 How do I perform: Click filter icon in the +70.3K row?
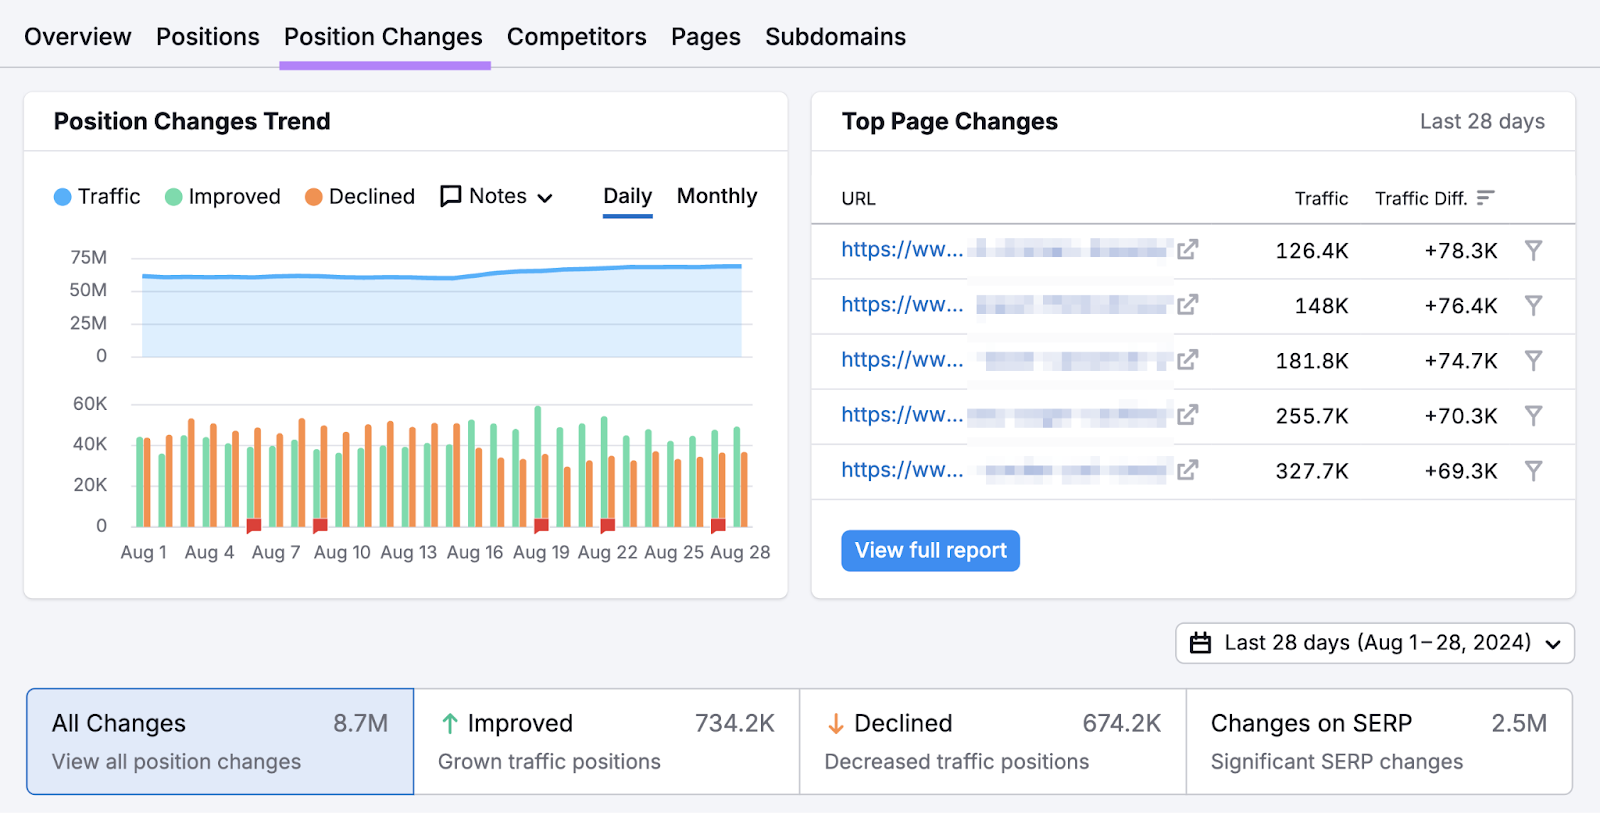coord(1533,415)
